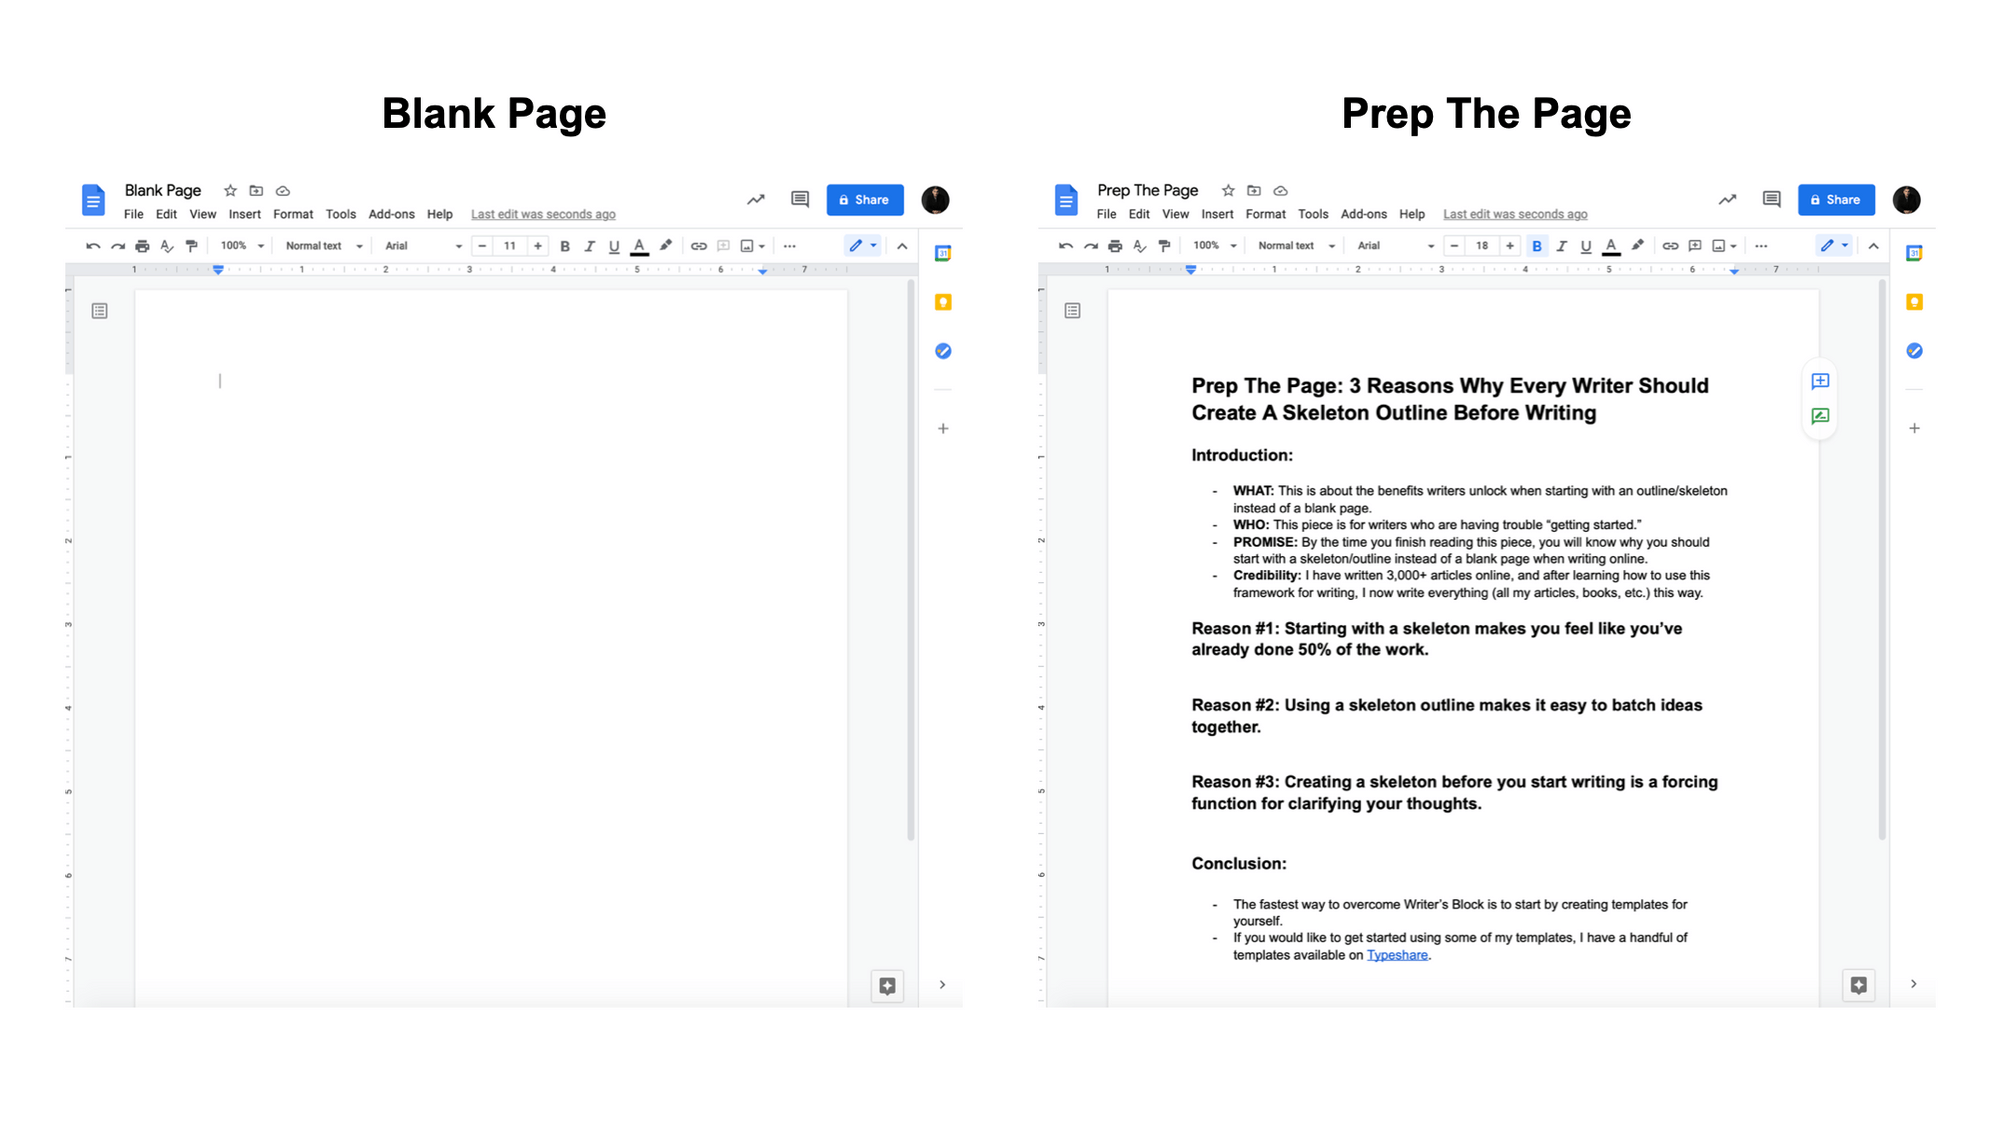This screenshot has width=2000, height=1121.
Task: Click the insert link icon in Blank Page toolbar
Action: pos(698,246)
